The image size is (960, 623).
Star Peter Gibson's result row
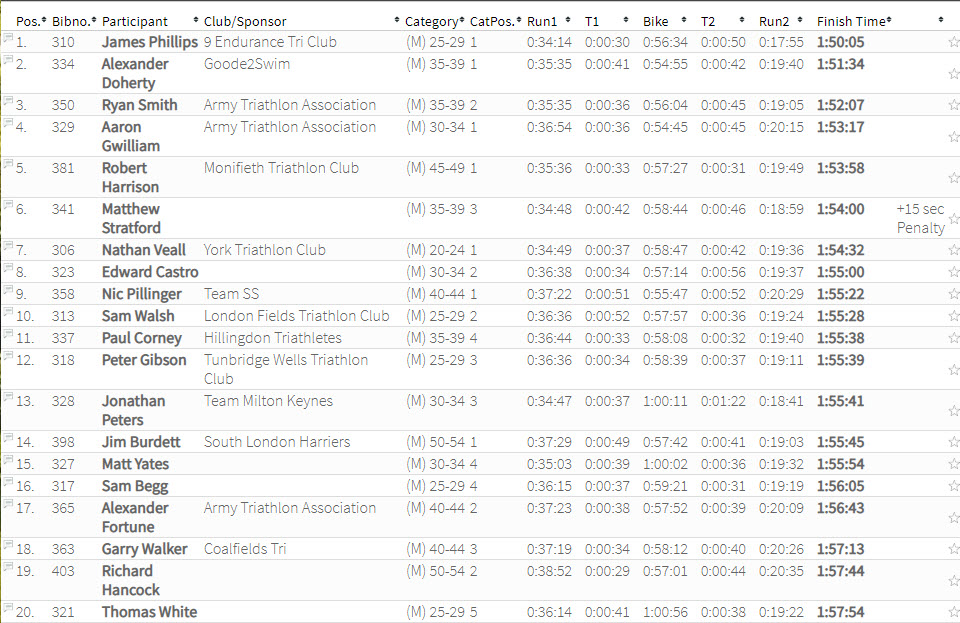954,370
